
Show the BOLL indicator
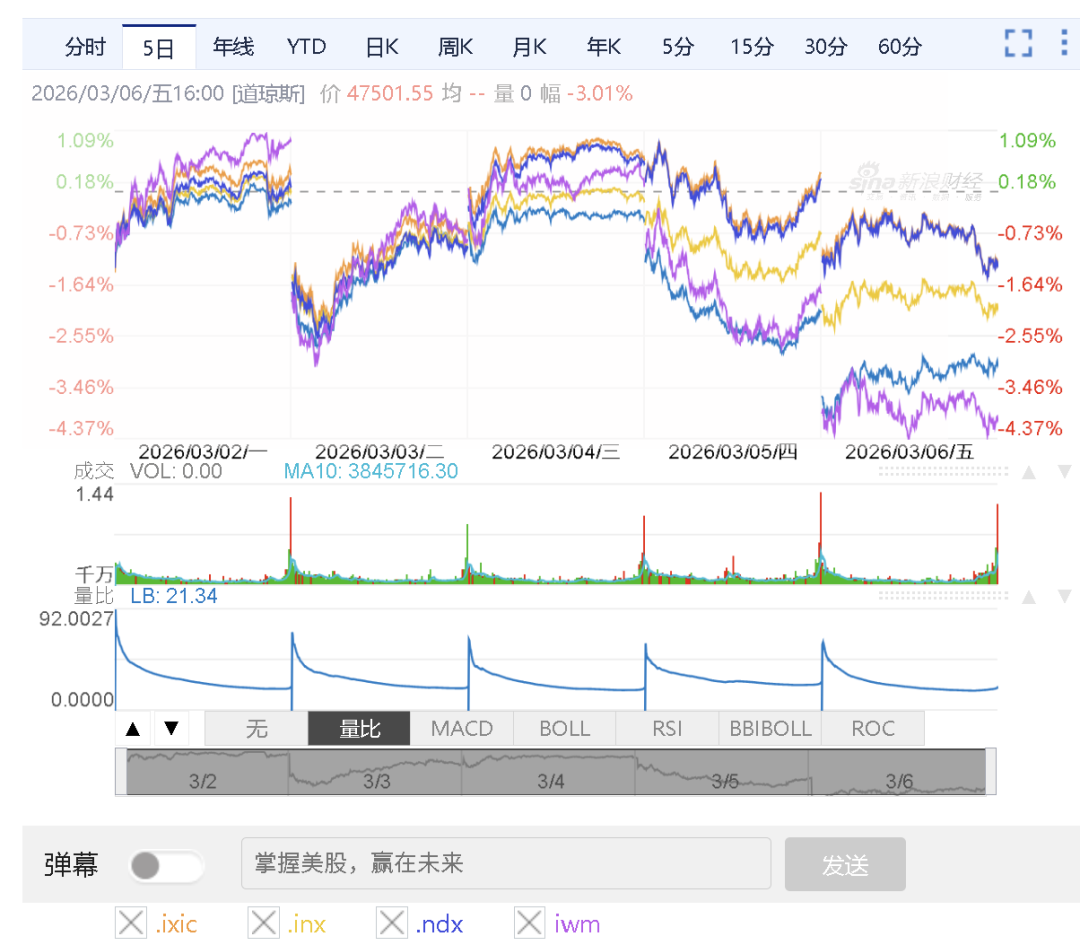coord(564,729)
